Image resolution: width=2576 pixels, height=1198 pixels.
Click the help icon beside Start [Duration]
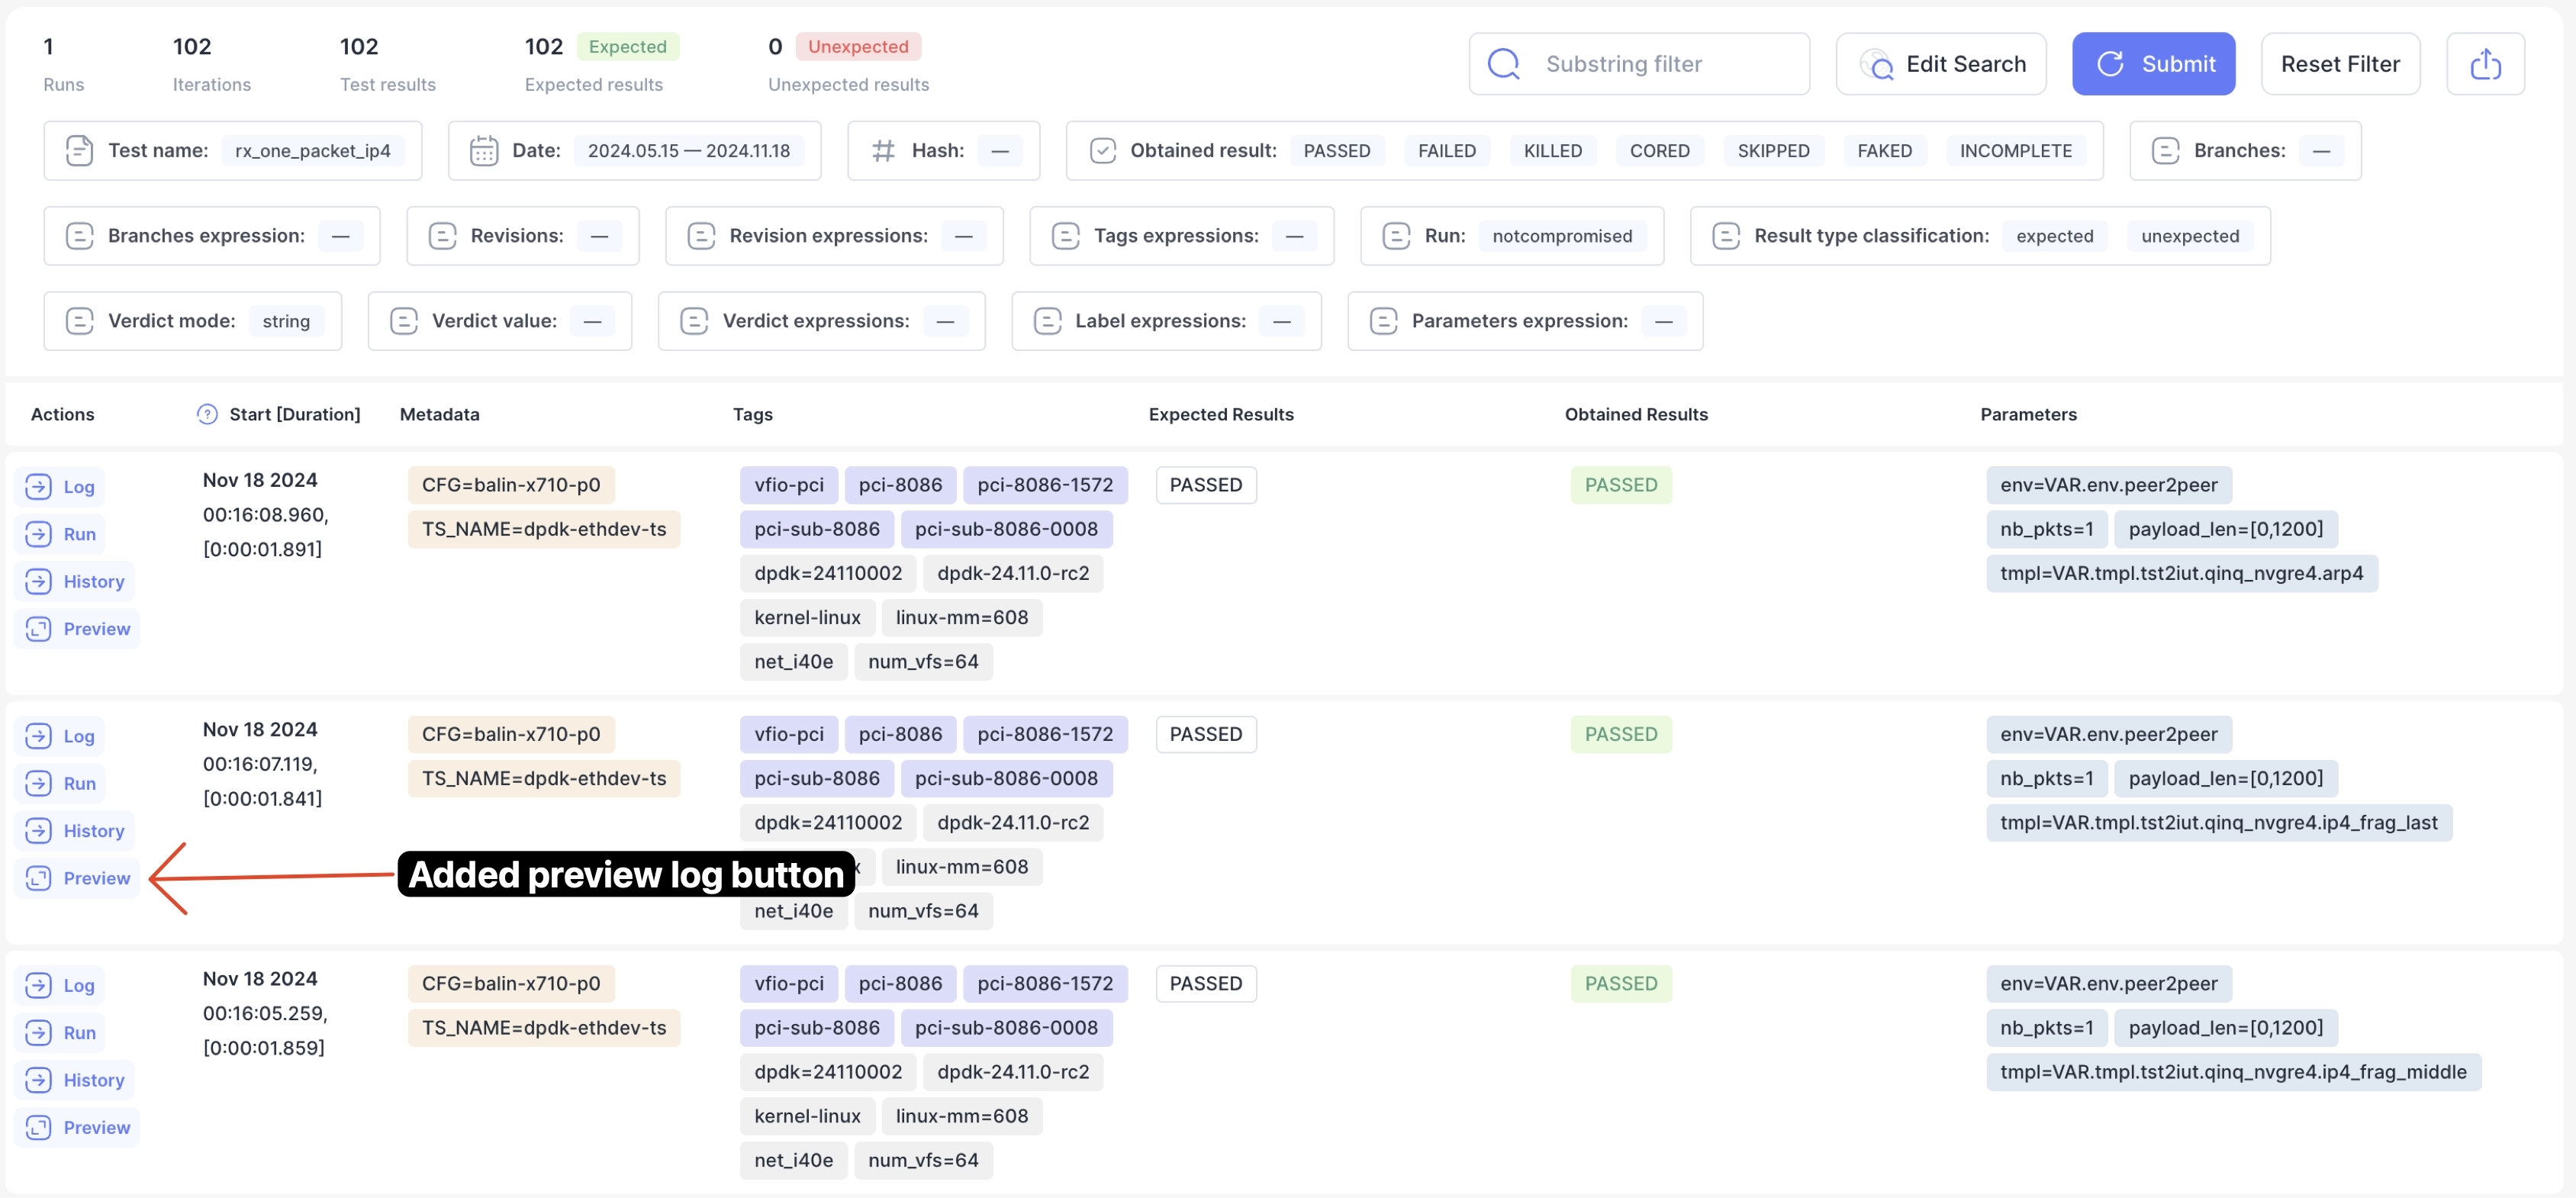(x=207, y=414)
